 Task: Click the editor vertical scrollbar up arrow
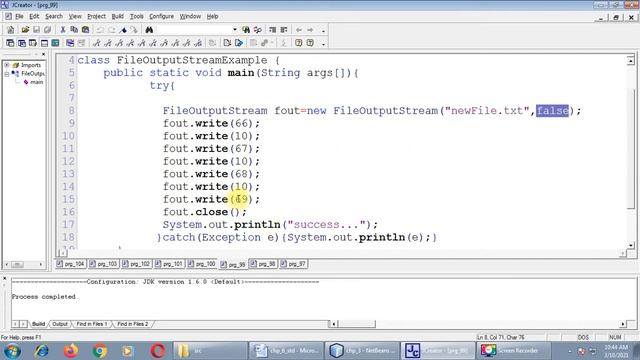pyautogui.click(x=631, y=60)
